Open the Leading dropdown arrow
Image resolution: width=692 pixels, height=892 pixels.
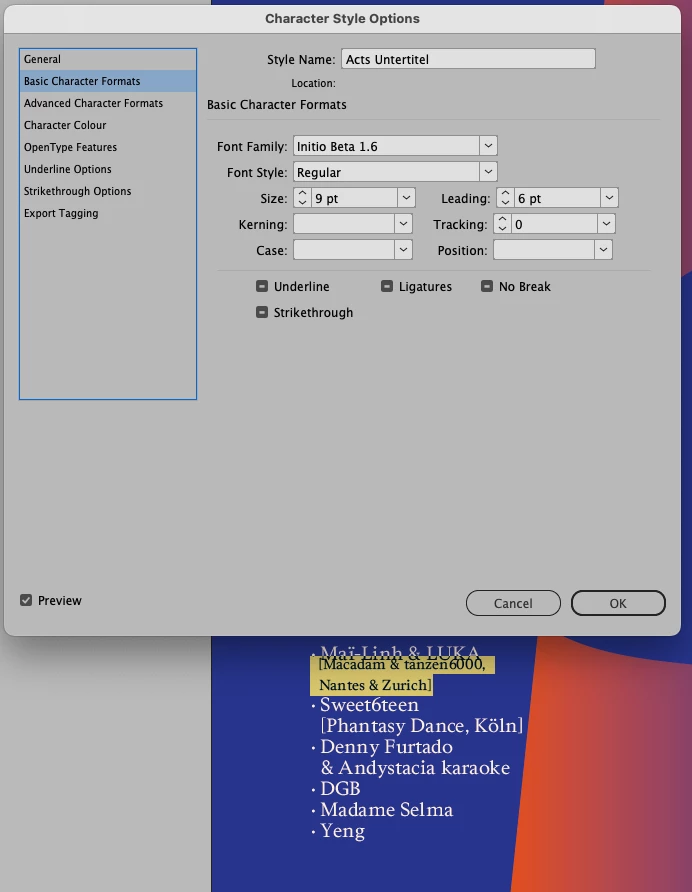(609, 198)
